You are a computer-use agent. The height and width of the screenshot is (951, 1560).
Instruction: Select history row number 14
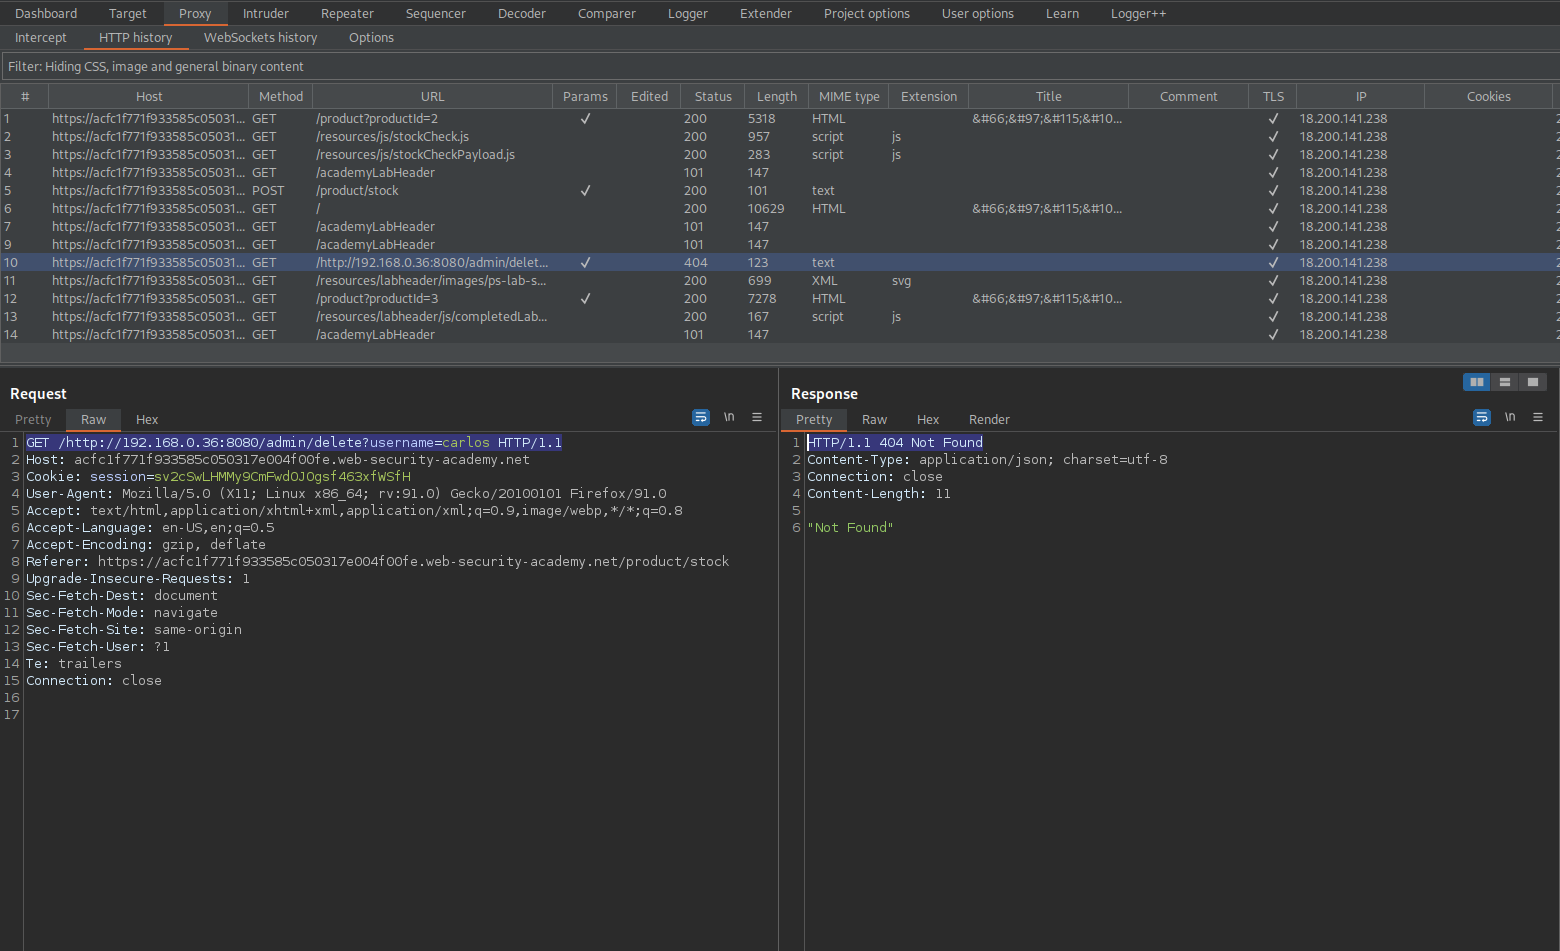pyautogui.click(x=780, y=334)
